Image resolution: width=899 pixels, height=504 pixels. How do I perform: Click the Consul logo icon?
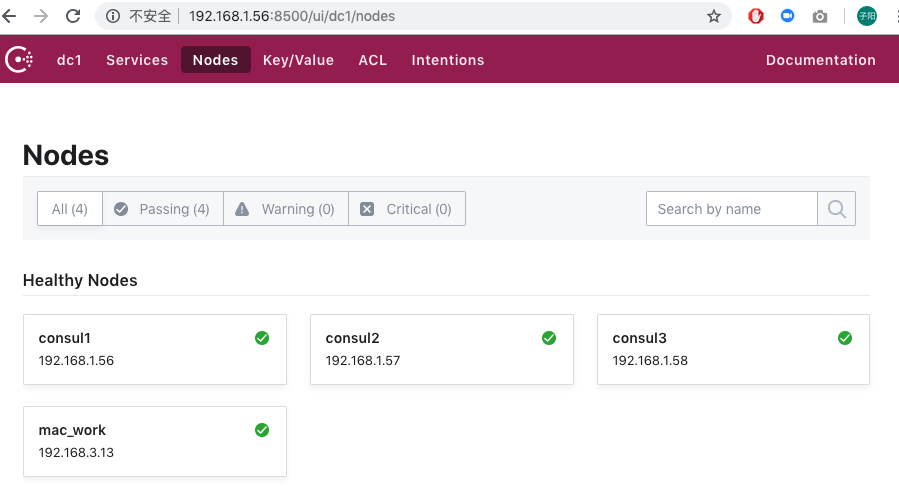20,60
